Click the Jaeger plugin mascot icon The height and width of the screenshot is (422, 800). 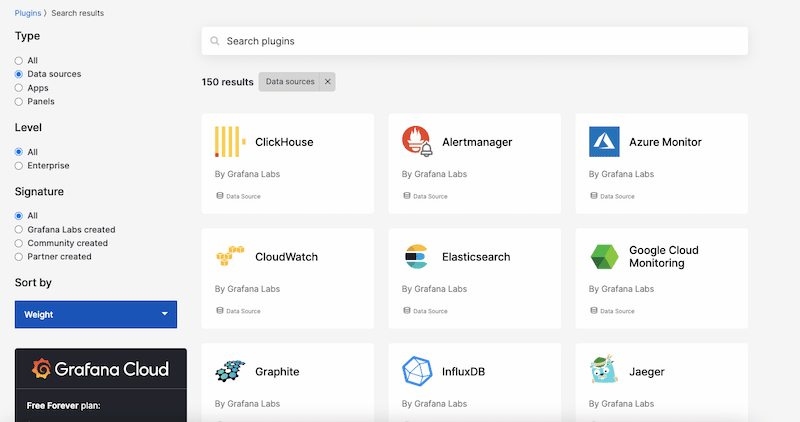point(604,372)
